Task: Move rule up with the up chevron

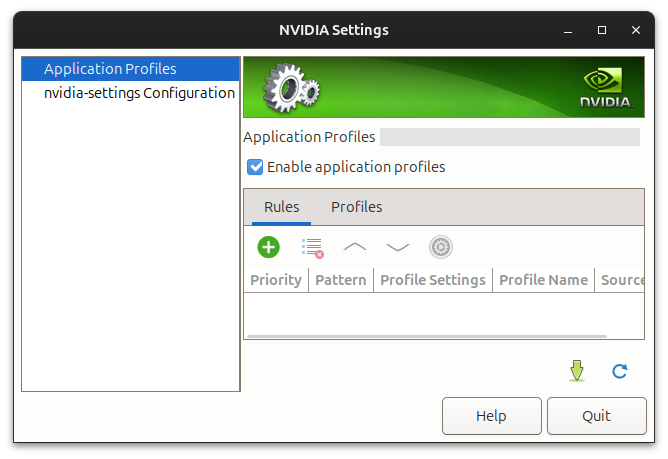Action: pos(355,247)
